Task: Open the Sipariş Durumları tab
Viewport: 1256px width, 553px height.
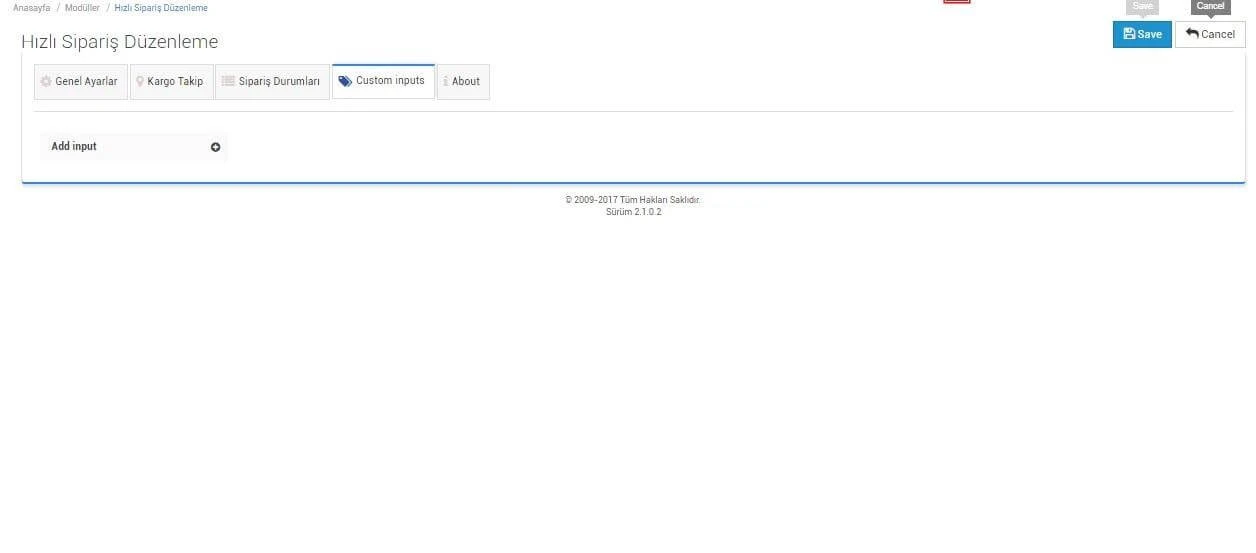Action: point(279,82)
